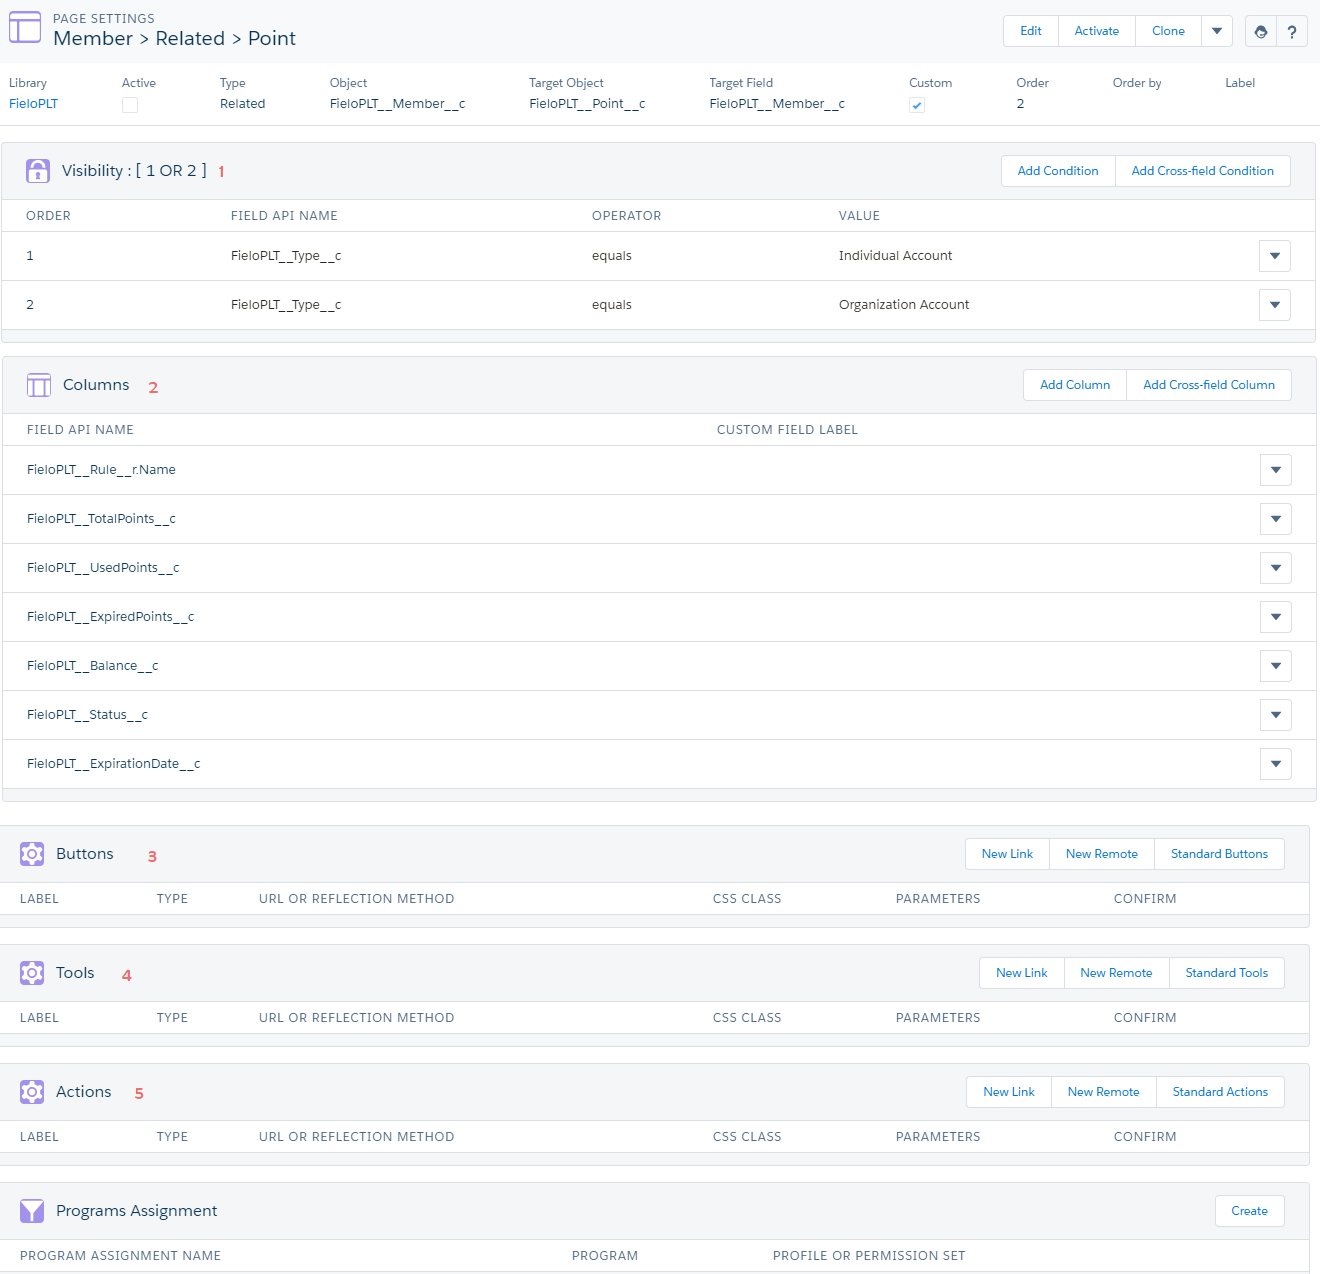Open row menu for FieloPLT__TotalPoints__c column
The width and height of the screenshot is (1320, 1274).
click(x=1276, y=519)
